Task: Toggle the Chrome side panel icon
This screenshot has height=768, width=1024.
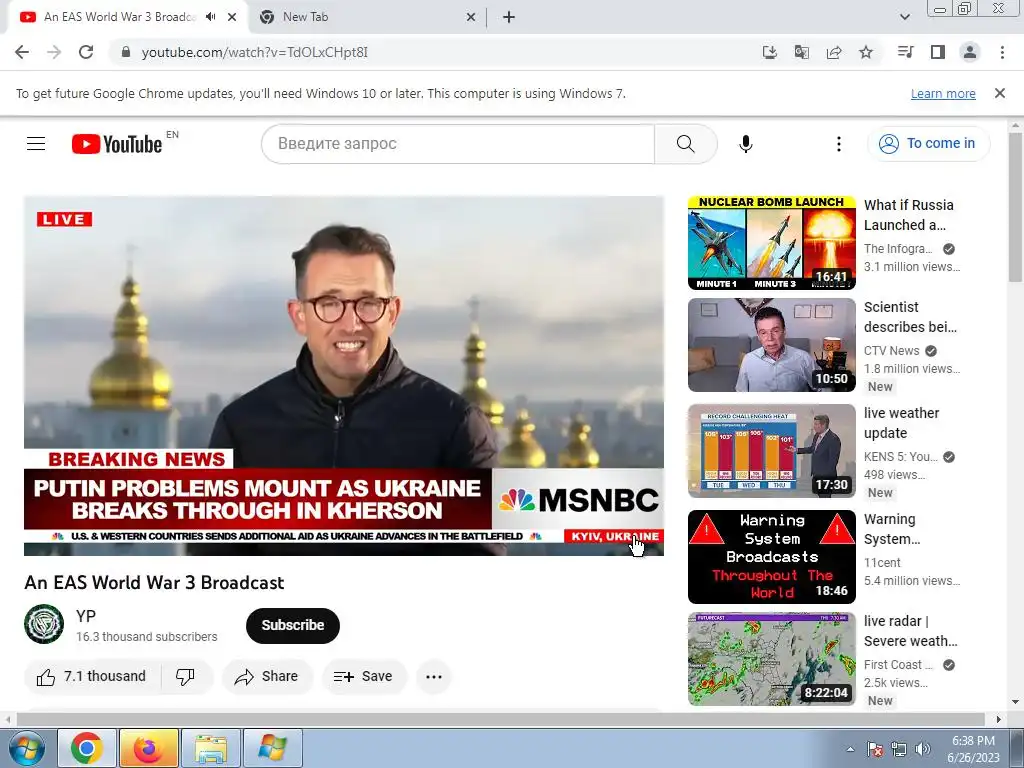Action: tap(938, 52)
